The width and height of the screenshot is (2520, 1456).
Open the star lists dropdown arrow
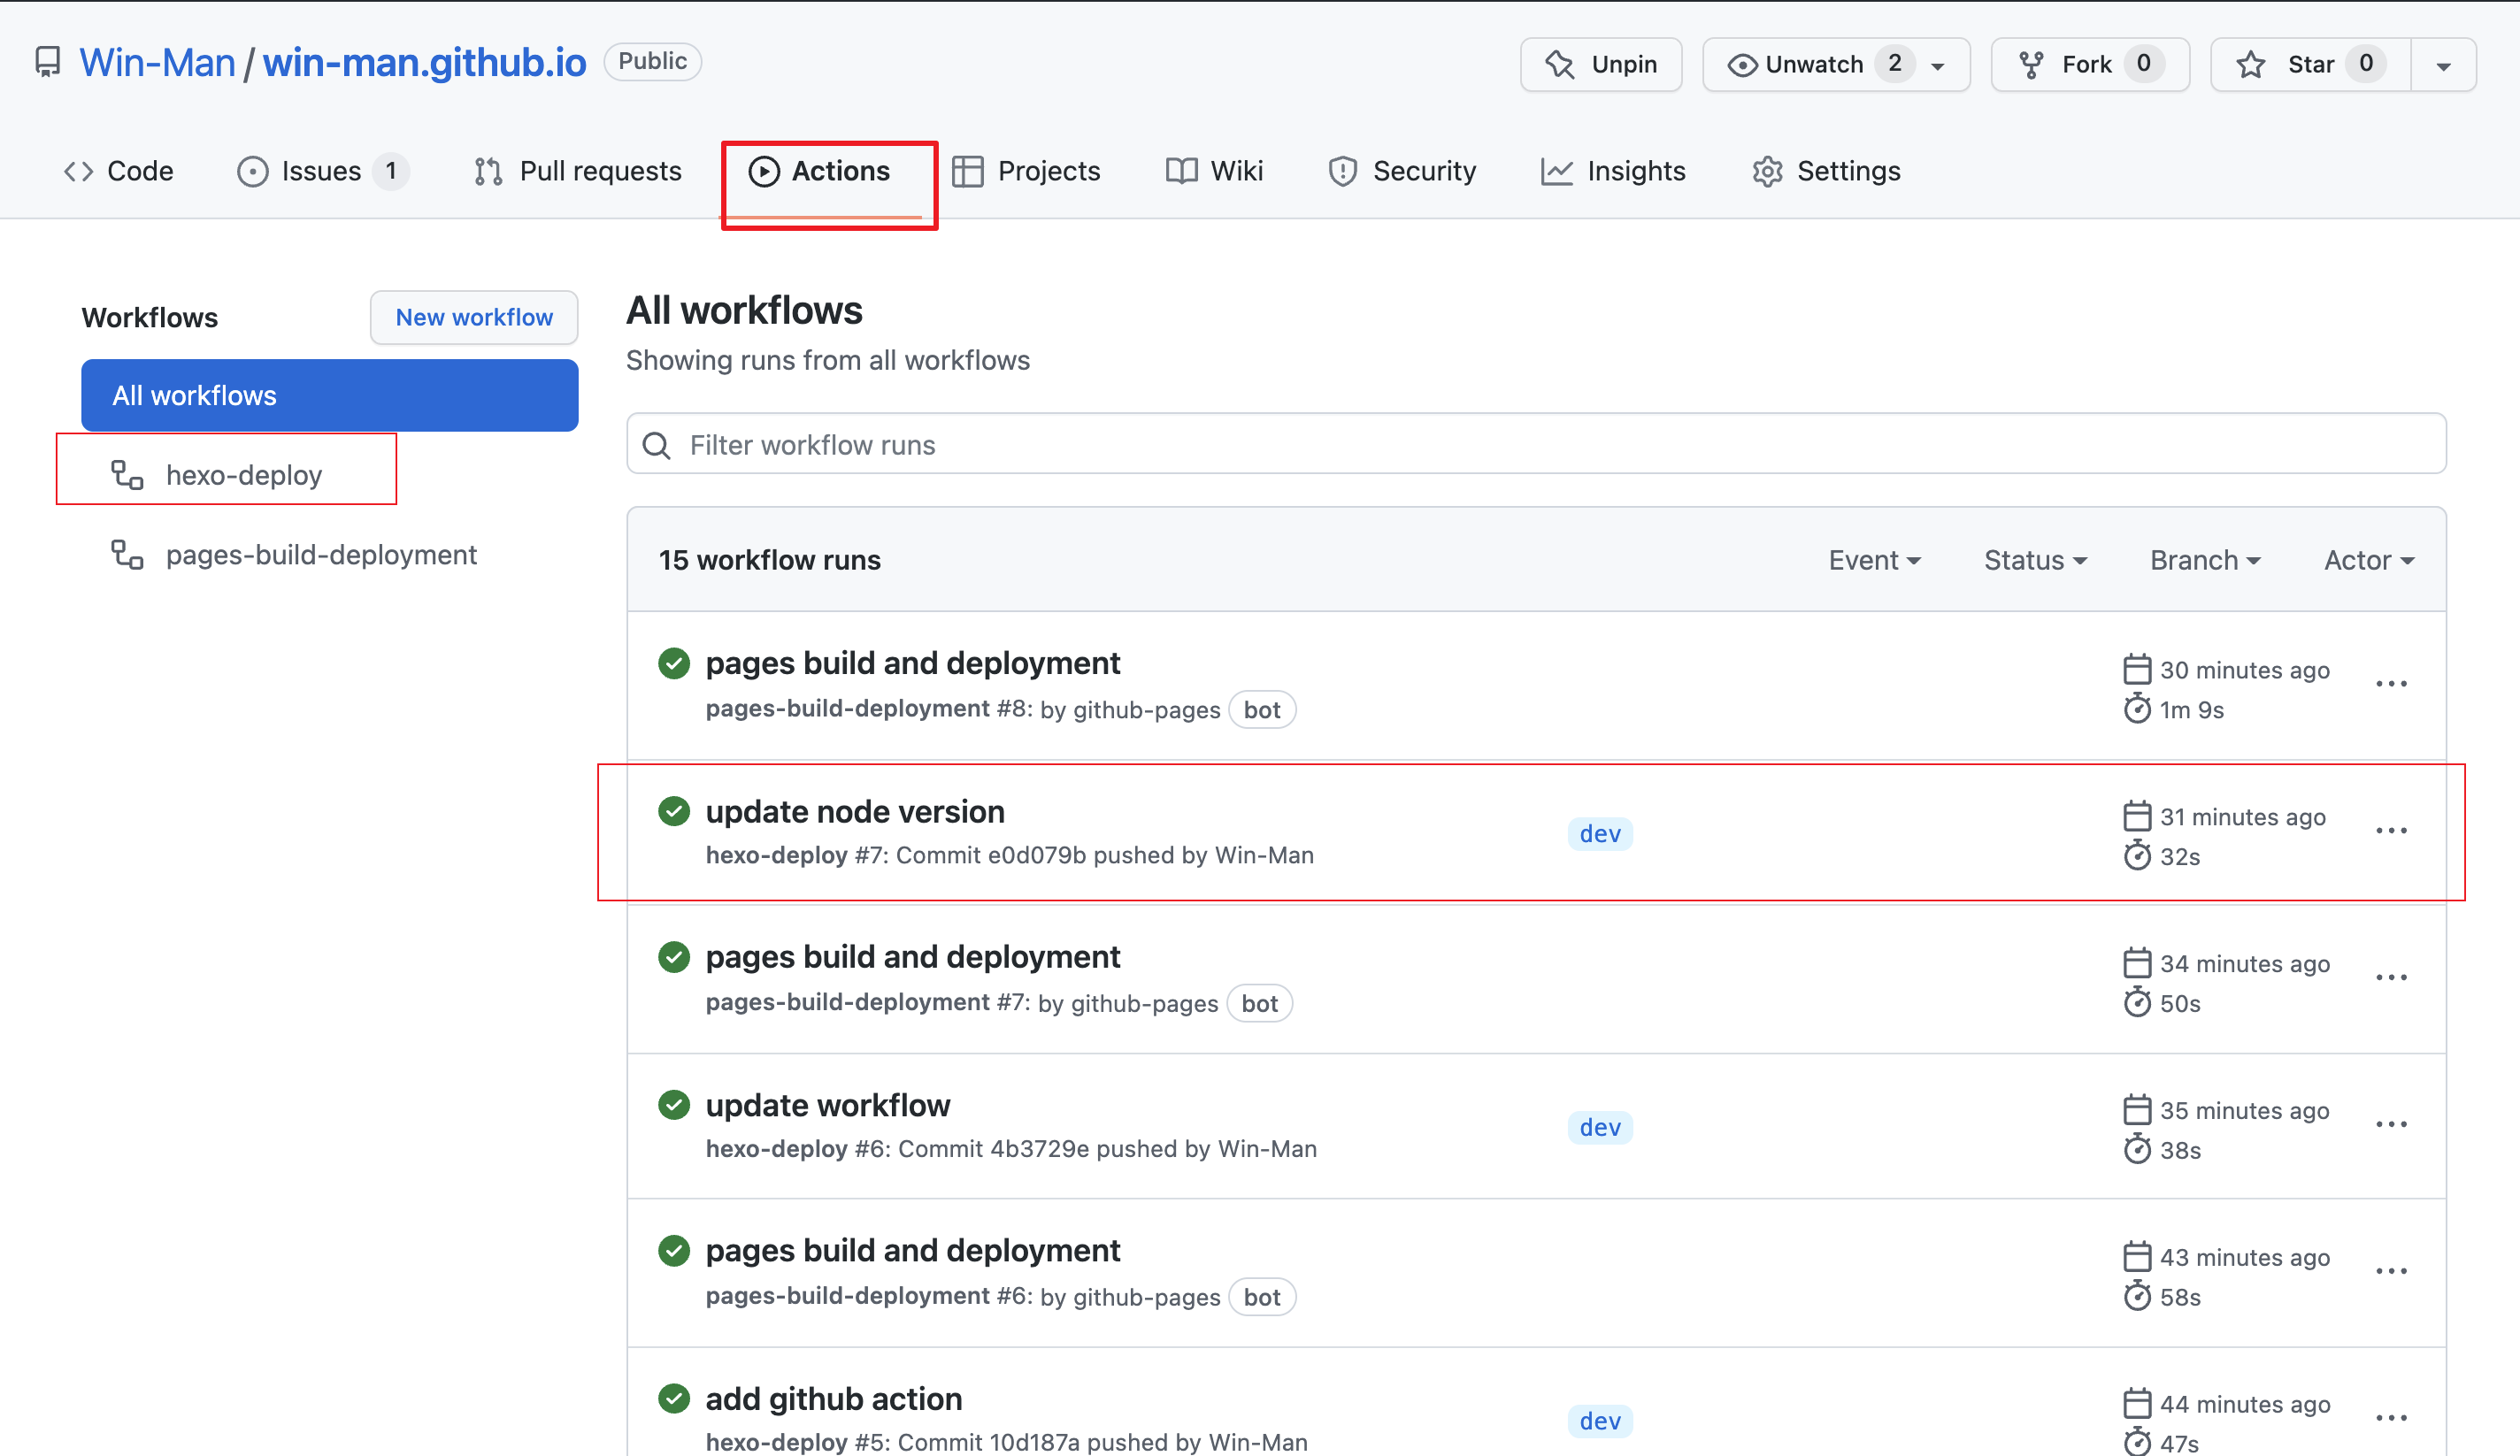click(2443, 66)
